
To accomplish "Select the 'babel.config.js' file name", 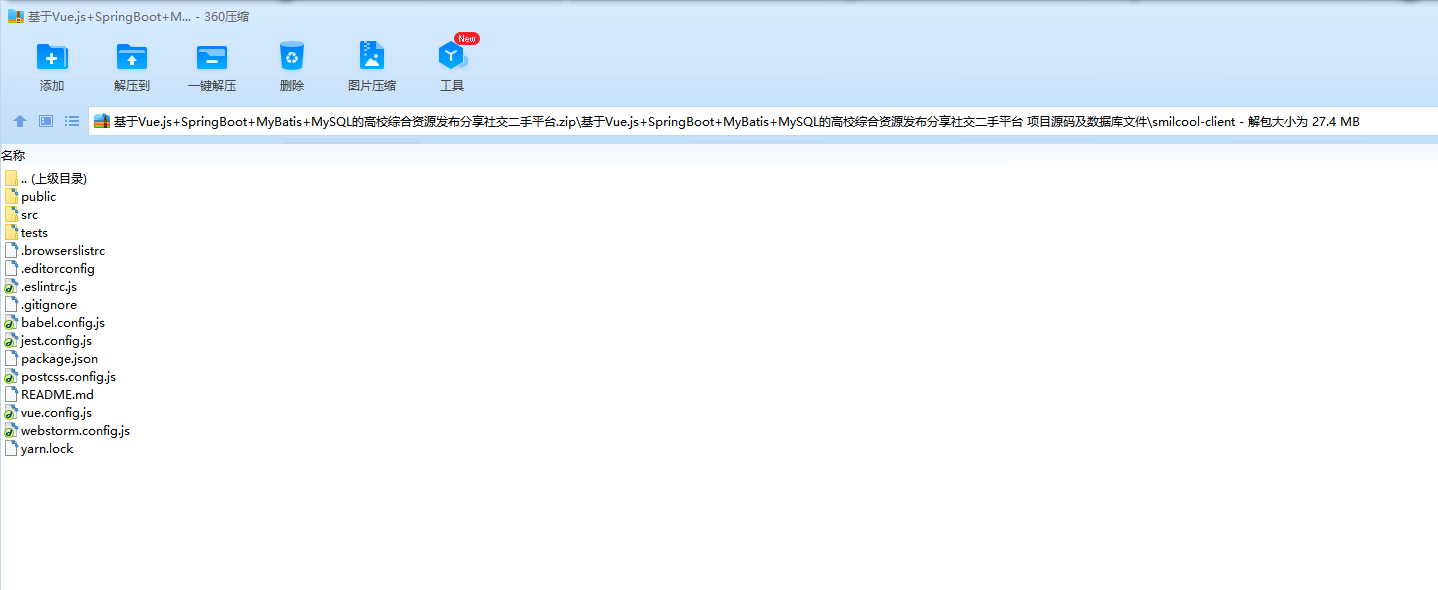I will (x=63, y=323).
